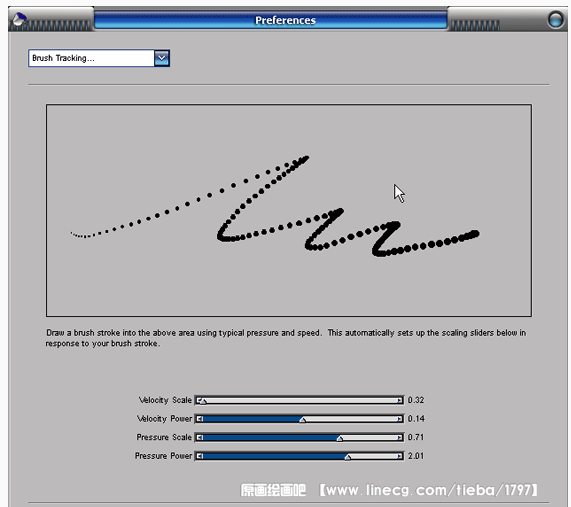This screenshot has height=507, width=571.
Task: Click the dropdown arrow beside Brush Tracking
Action: point(162,58)
